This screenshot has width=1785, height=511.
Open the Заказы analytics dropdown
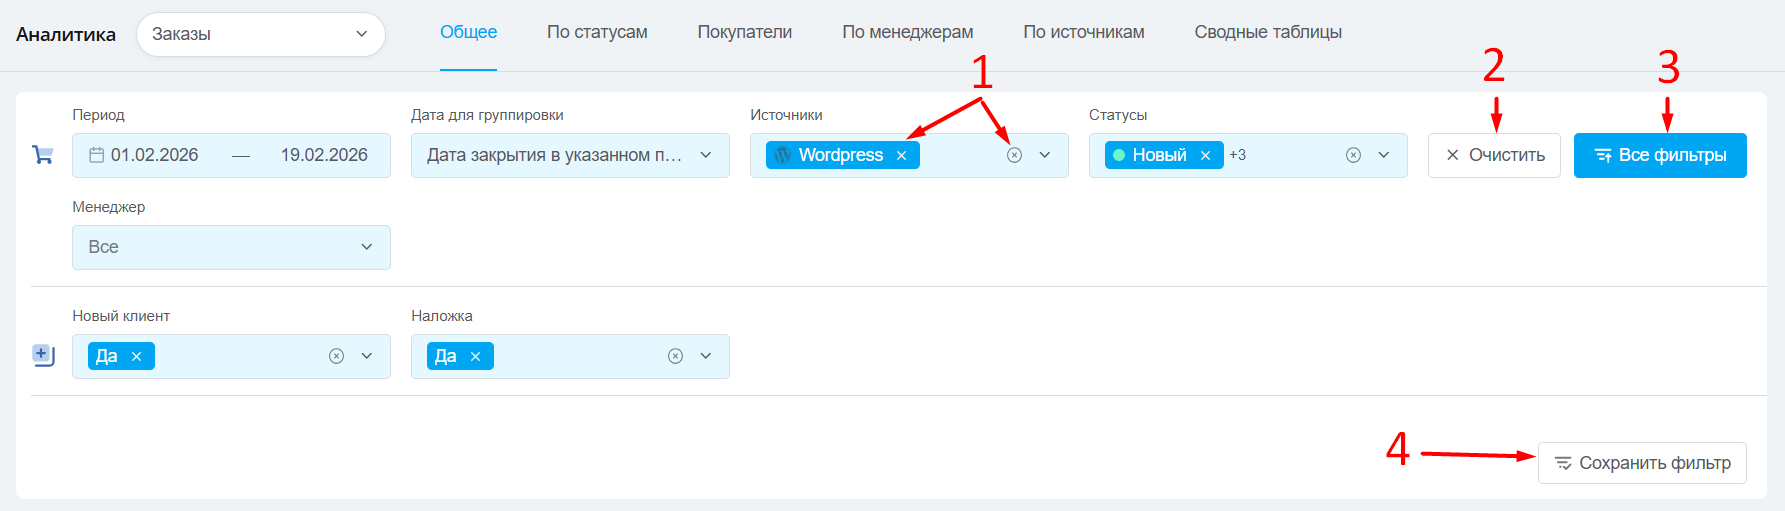click(260, 34)
